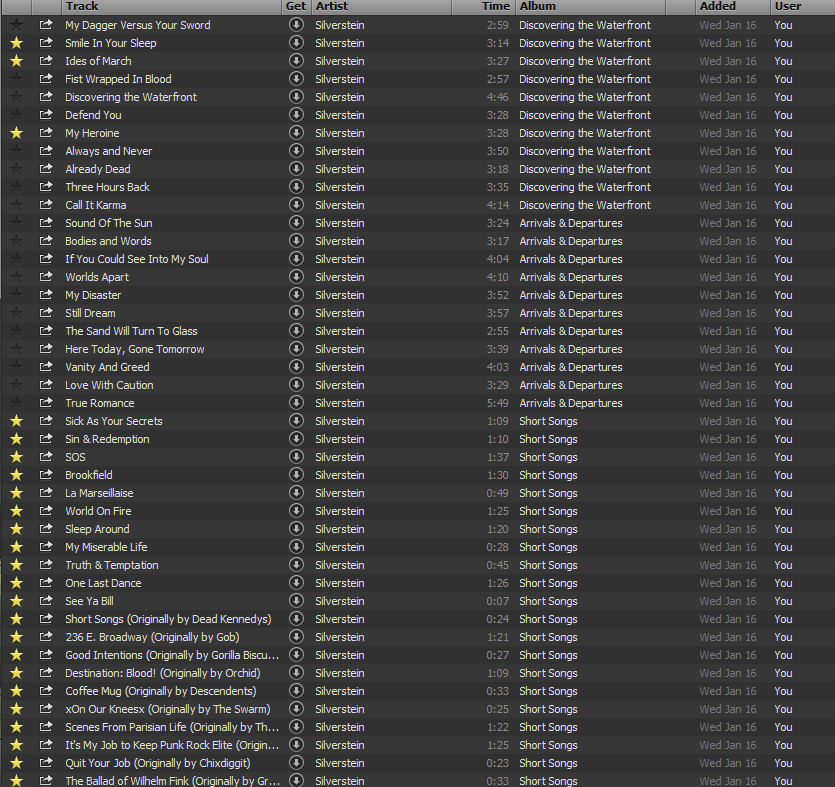The width and height of the screenshot is (835, 787).
Task: Share the track World On Fire
Action: [46, 511]
